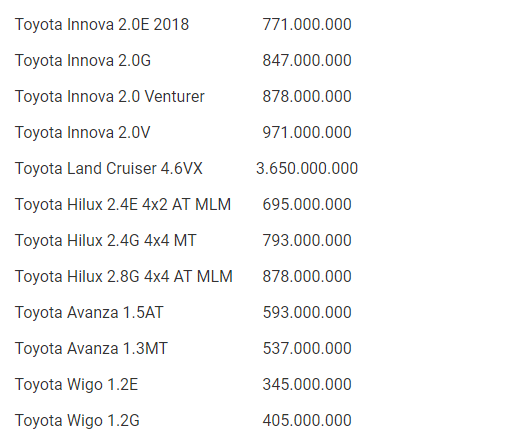Screen dimensions: 513x448
Task: Select the price 771.000.000
Action: point(307,25)
